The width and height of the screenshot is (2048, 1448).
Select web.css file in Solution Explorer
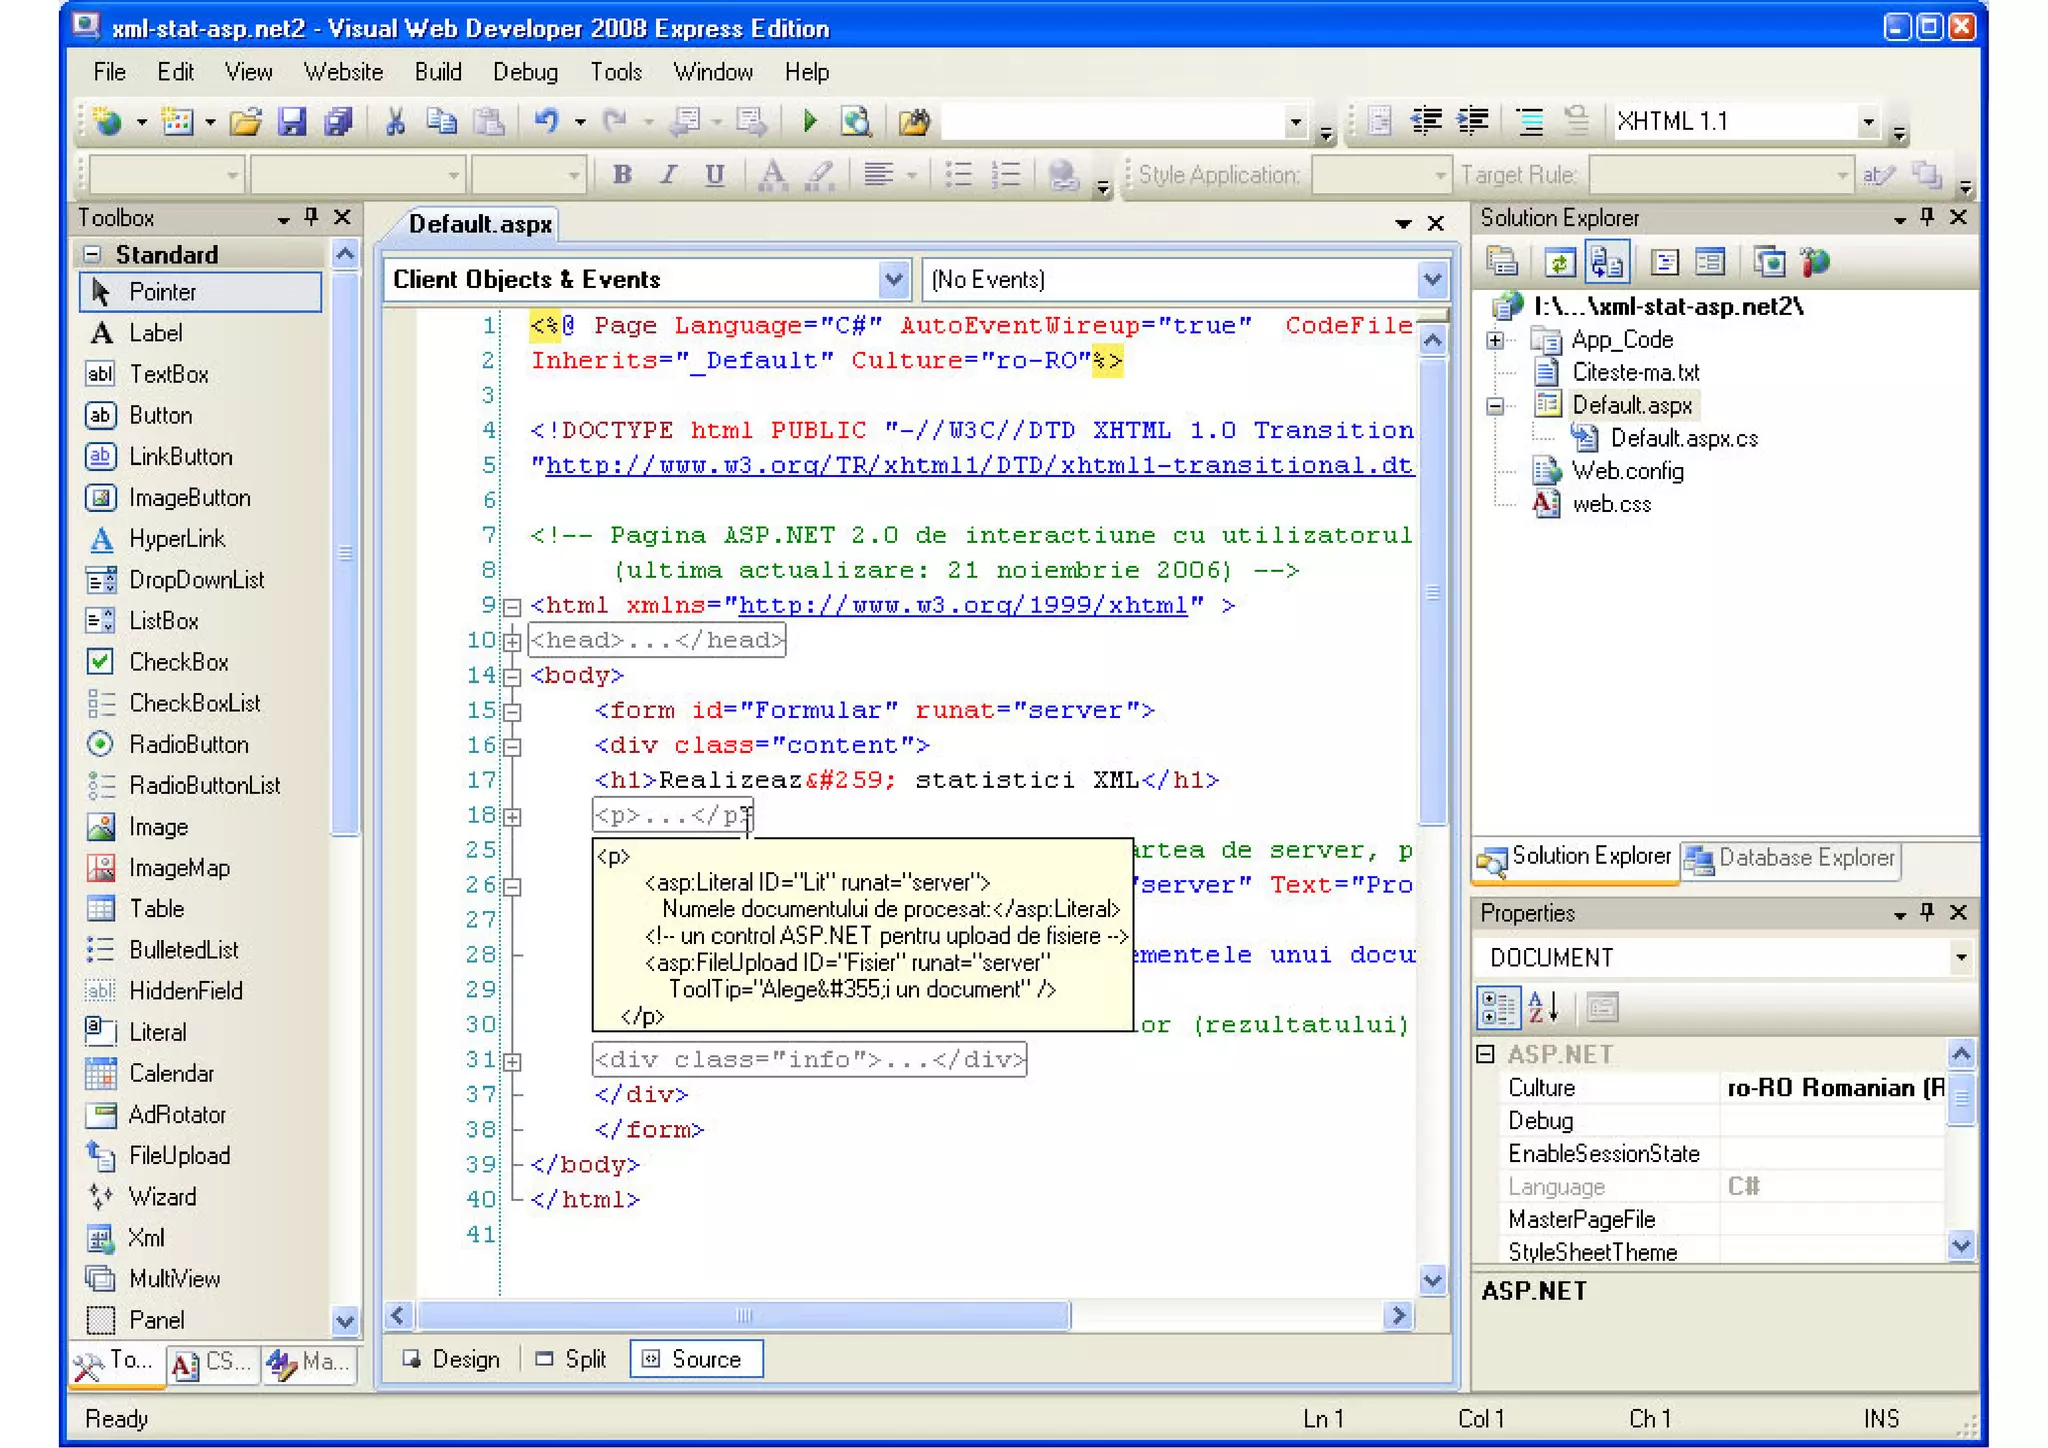click(x=1611, y=504)
